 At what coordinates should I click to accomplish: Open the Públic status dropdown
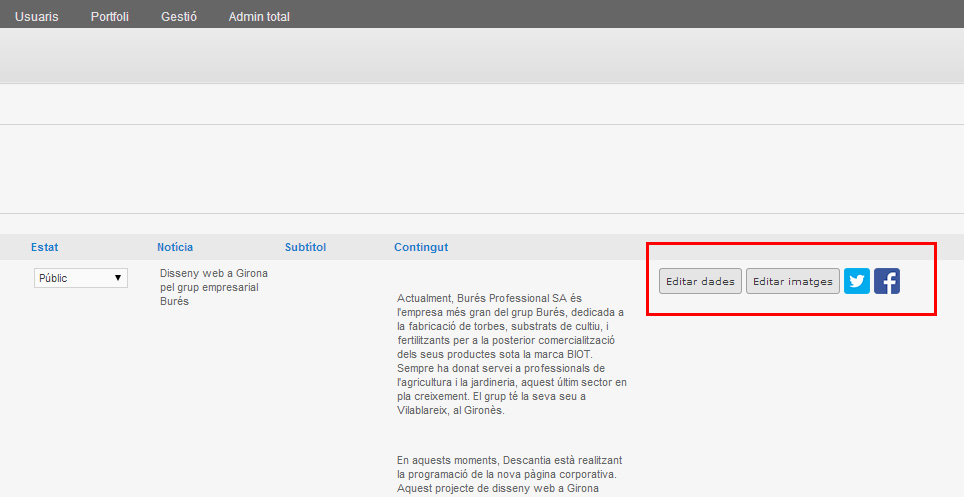pyautogui.click(x=81, y=278)
